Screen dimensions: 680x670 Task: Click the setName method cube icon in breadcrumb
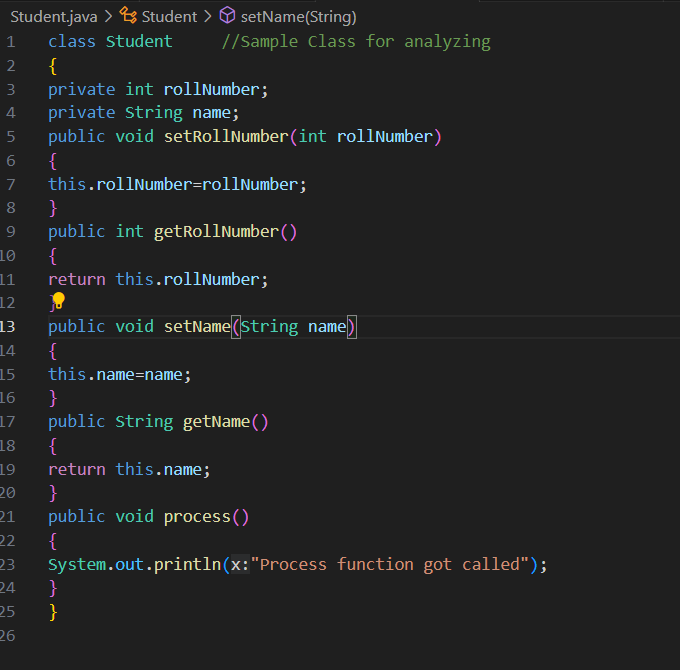(x=227, y=16)
